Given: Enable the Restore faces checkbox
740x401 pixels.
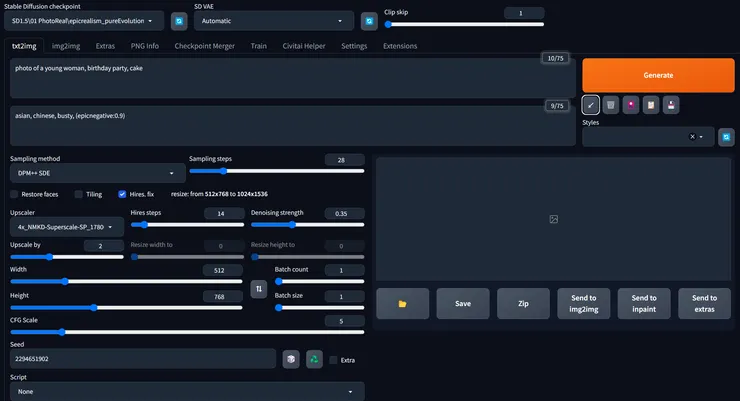Looking at the screenshot, I should (x=14, y=194).
